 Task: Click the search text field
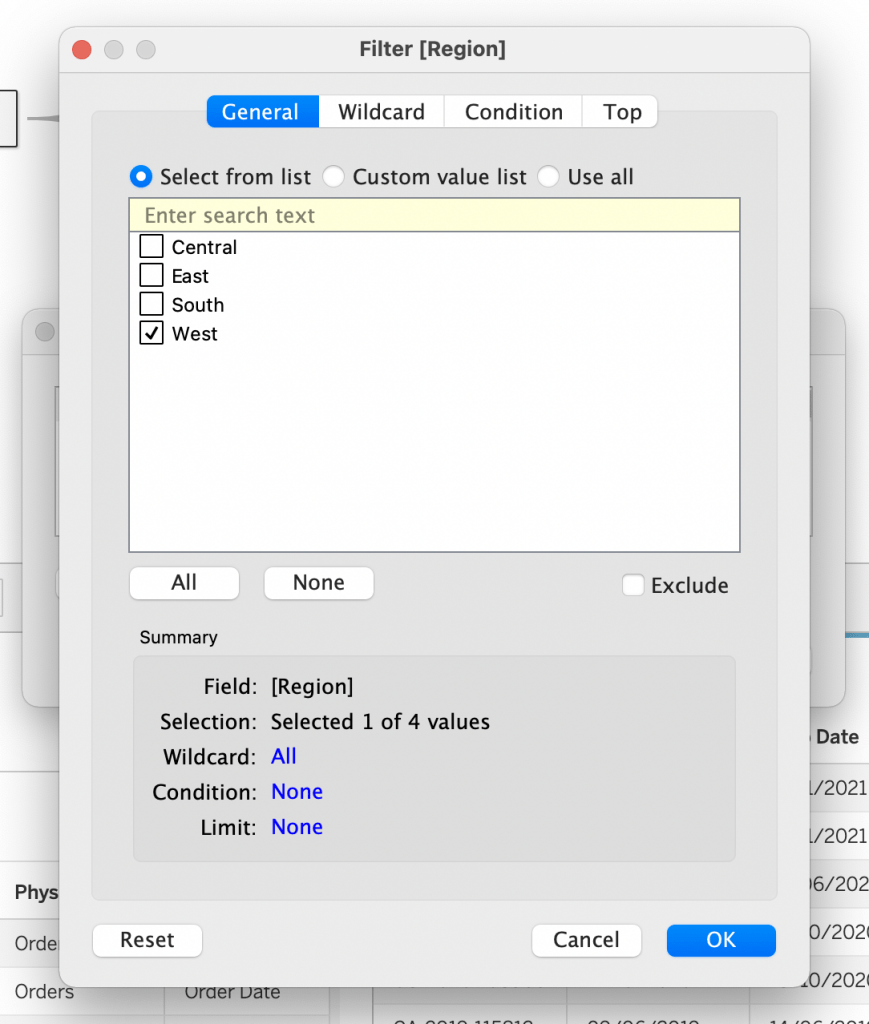point(434,216)
